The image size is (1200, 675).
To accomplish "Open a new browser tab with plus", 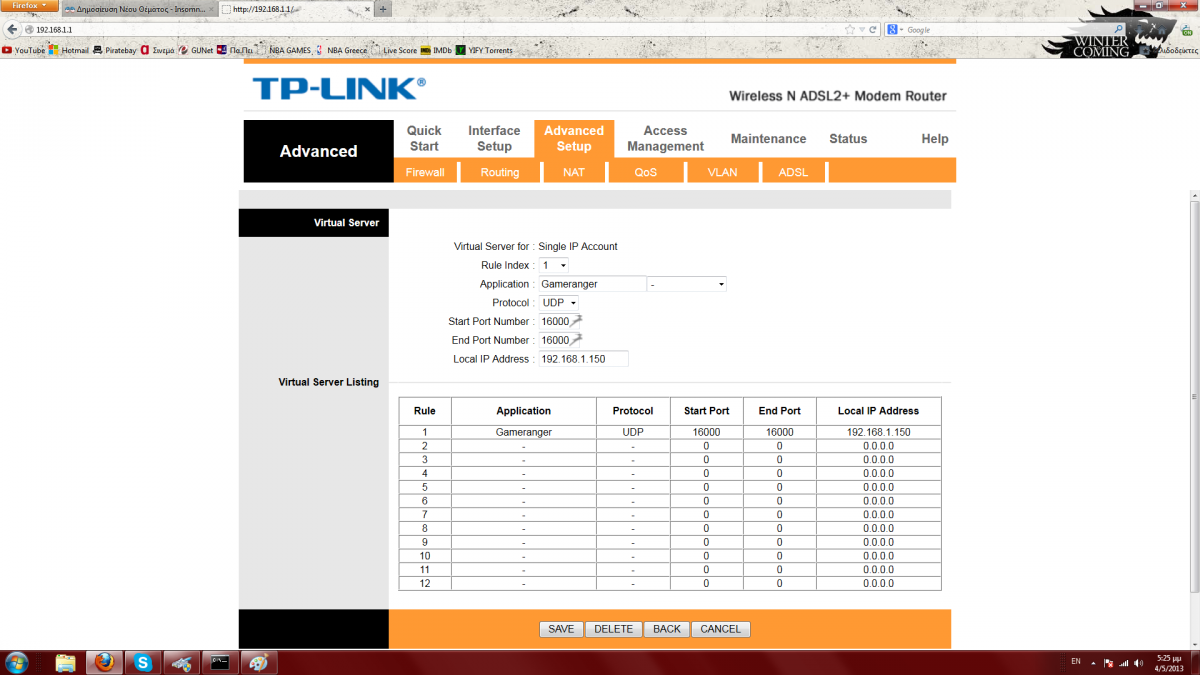I will 383,9.
